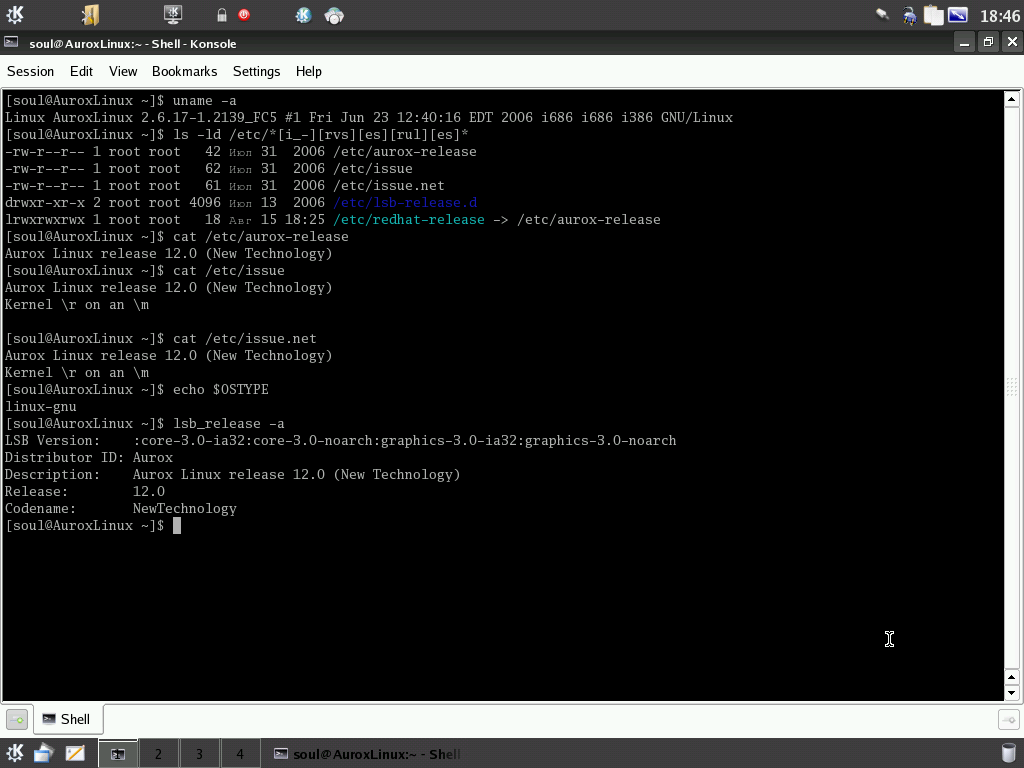Open the Konsole window menu icon in title bar
The image size is (1024, 768).
tap(11, 43)
